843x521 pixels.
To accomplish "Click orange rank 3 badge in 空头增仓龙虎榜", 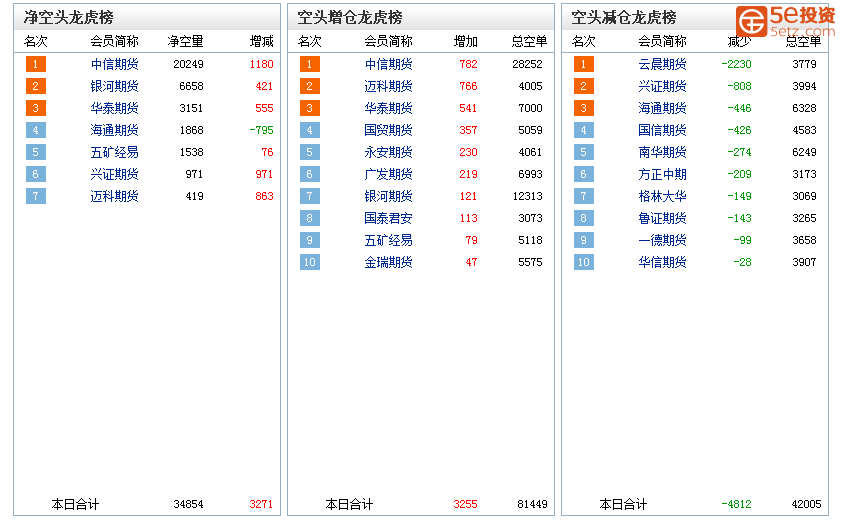I will click(310, 109).
